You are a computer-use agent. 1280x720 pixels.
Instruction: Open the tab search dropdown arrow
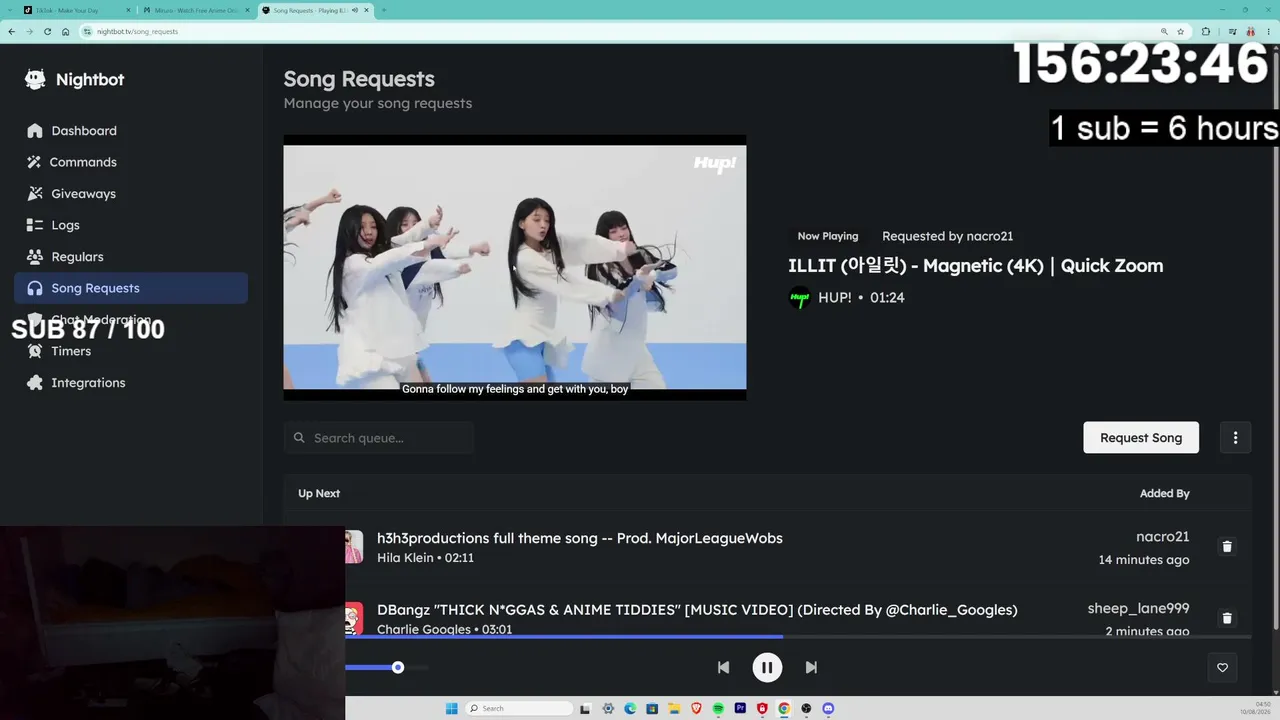(x=9, y=10)
